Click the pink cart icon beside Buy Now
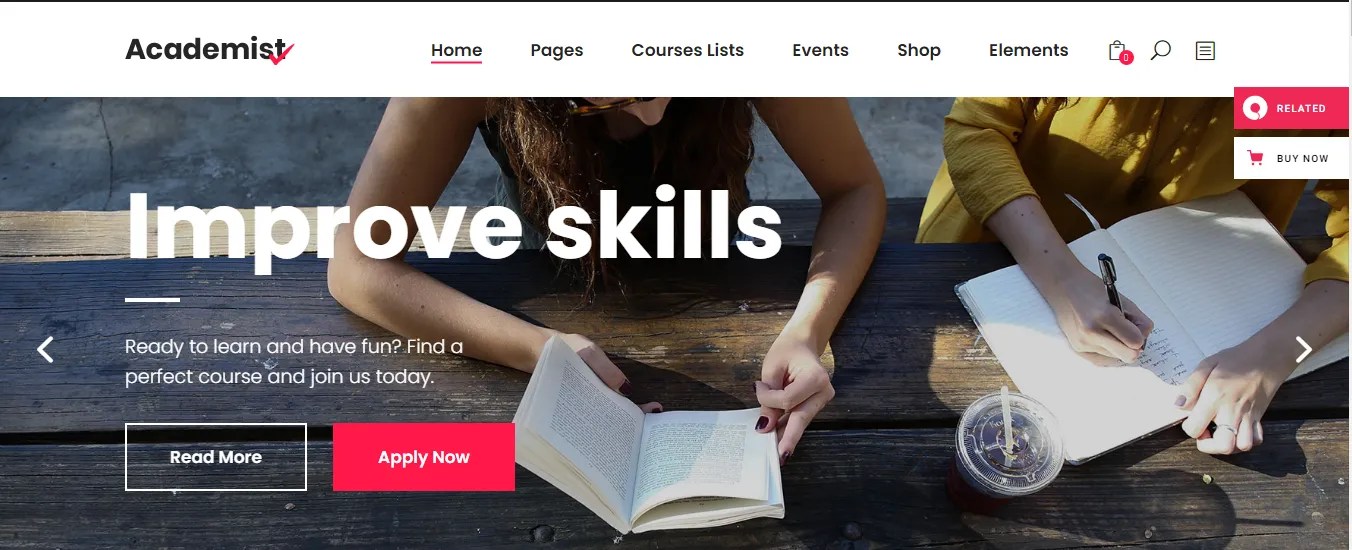This screenshot has width=1352, height=550. (x=1256, y=158)
